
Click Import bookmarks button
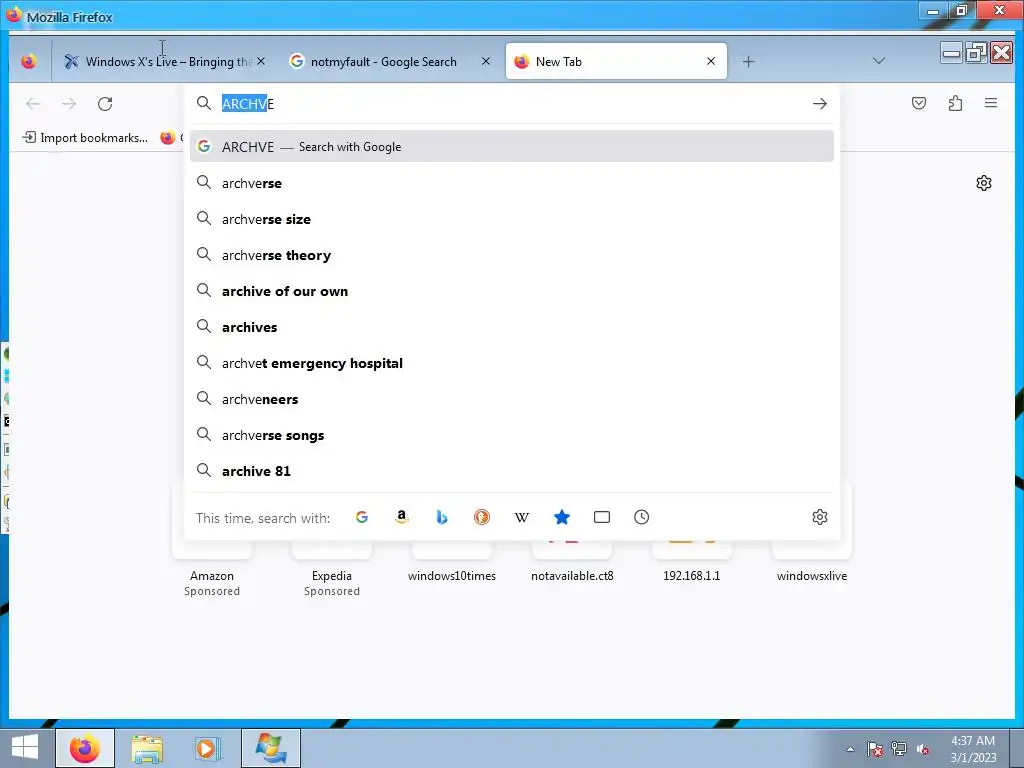pos(85,138)
